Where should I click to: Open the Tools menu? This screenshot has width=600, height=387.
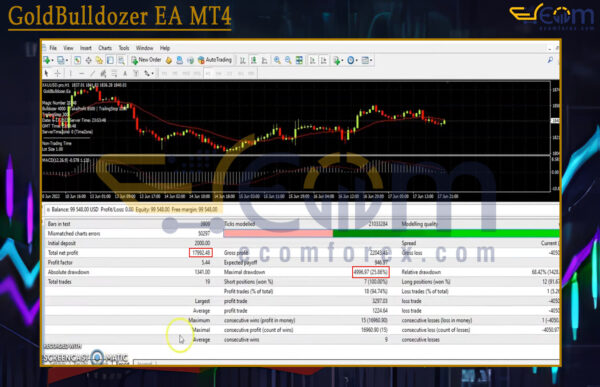click(124, 48)
